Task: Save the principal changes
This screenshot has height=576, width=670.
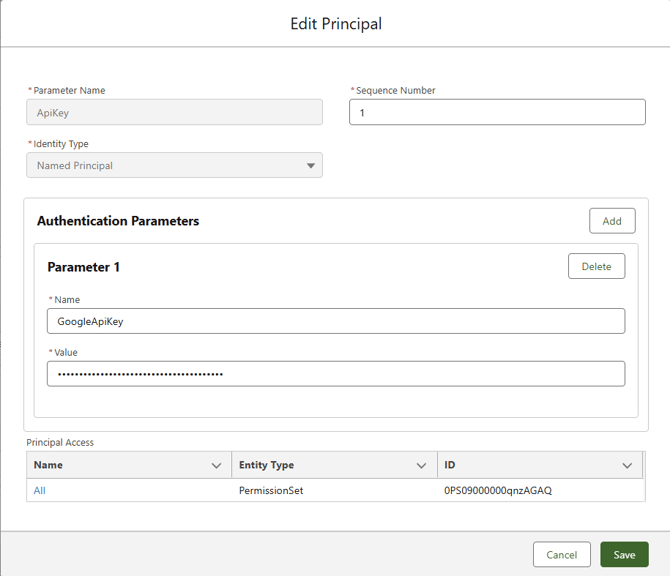Action: point(624,555)
